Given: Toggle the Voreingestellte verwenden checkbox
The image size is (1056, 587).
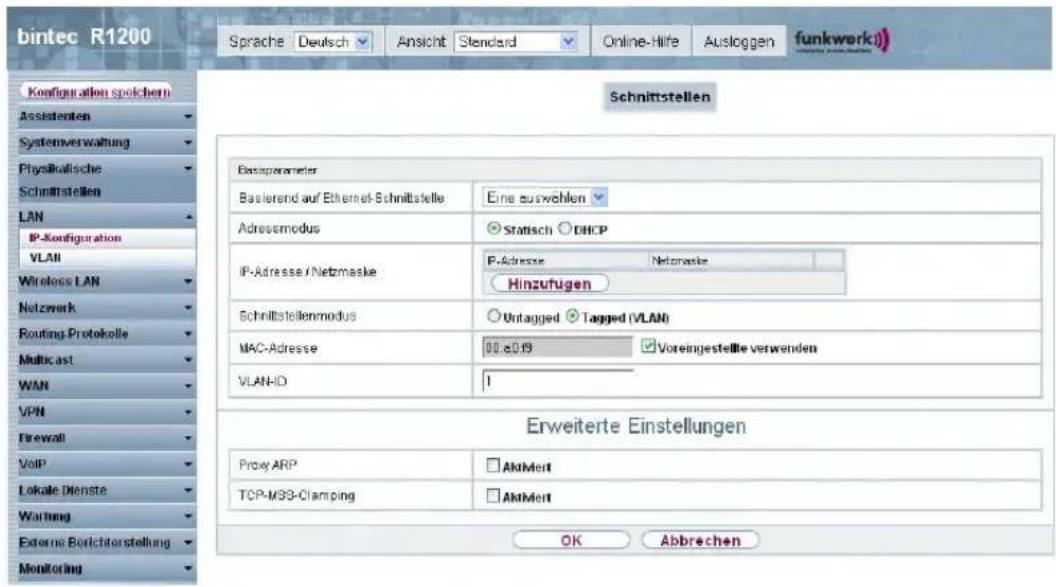Looking at the screenshot, I should [x=648, y=347].
